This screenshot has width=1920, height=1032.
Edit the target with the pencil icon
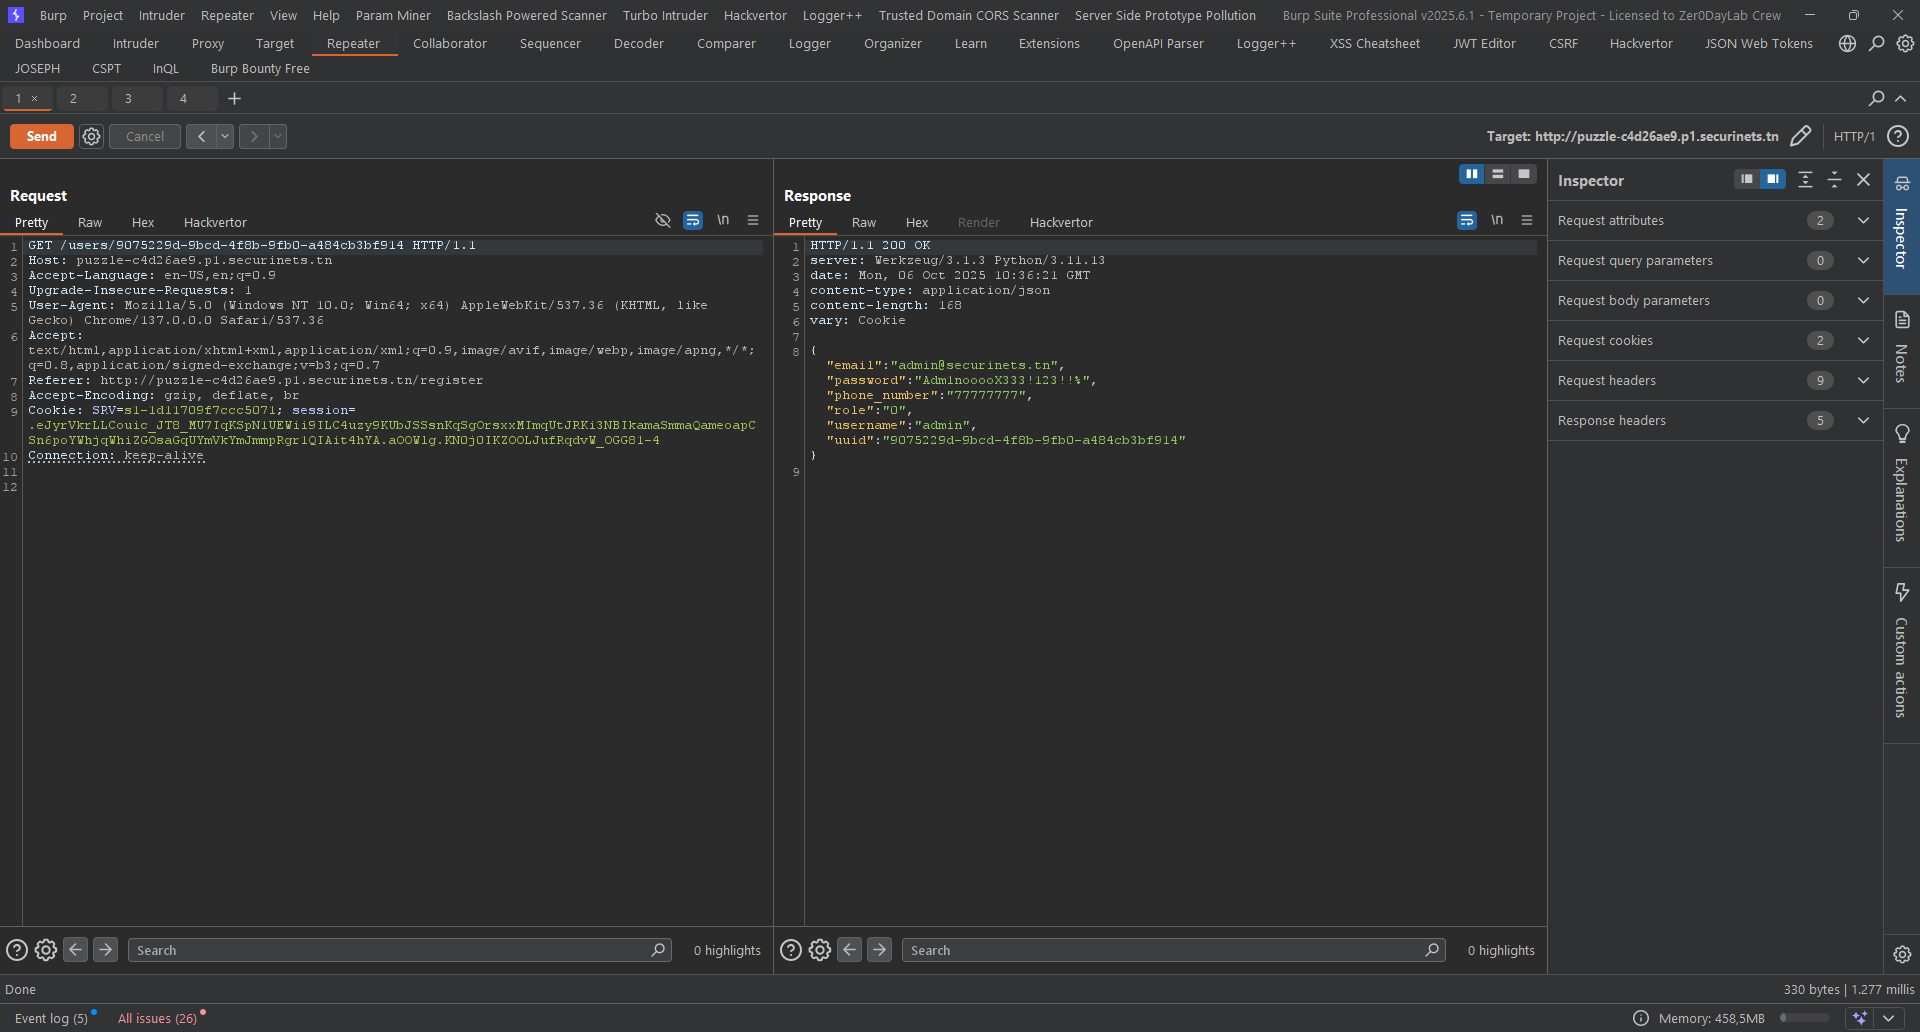[x=1800, y=136]
